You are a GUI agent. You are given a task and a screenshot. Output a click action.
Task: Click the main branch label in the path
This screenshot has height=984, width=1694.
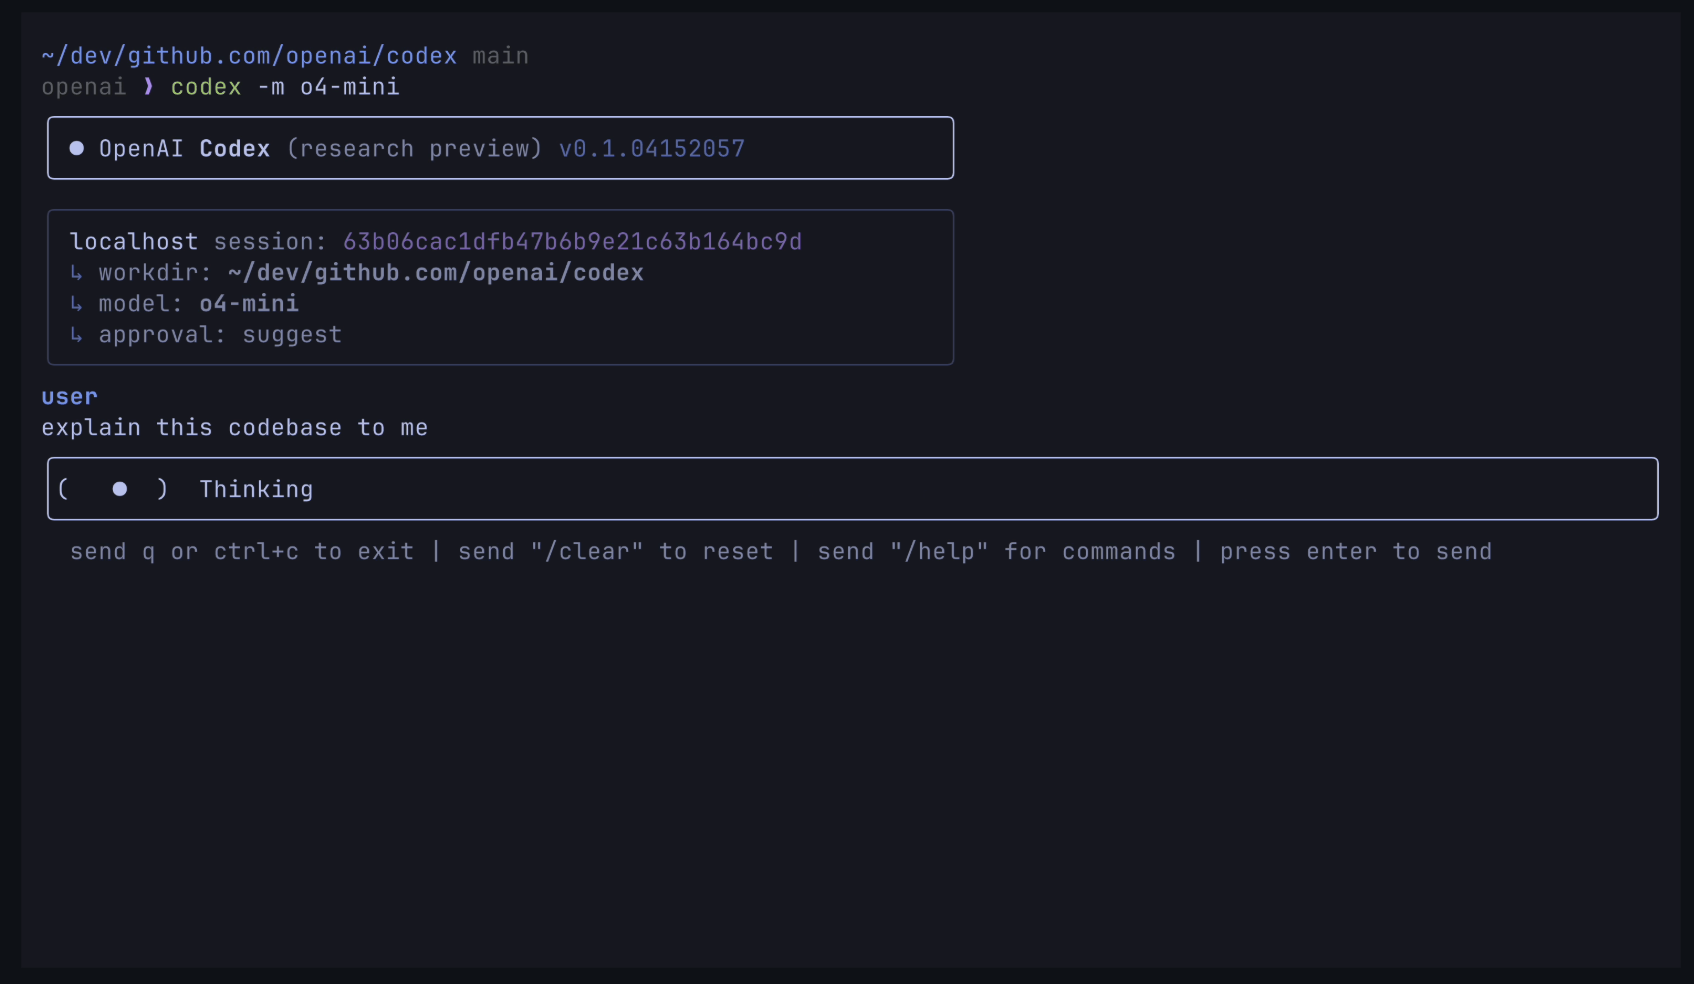point(501,55)
